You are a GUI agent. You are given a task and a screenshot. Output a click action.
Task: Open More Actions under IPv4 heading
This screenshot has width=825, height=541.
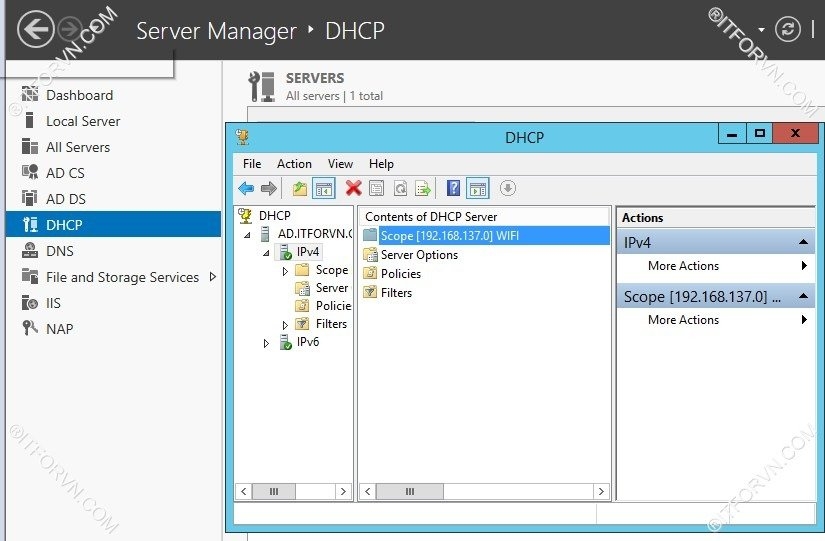pyautogui.click(x=684, y=266)
